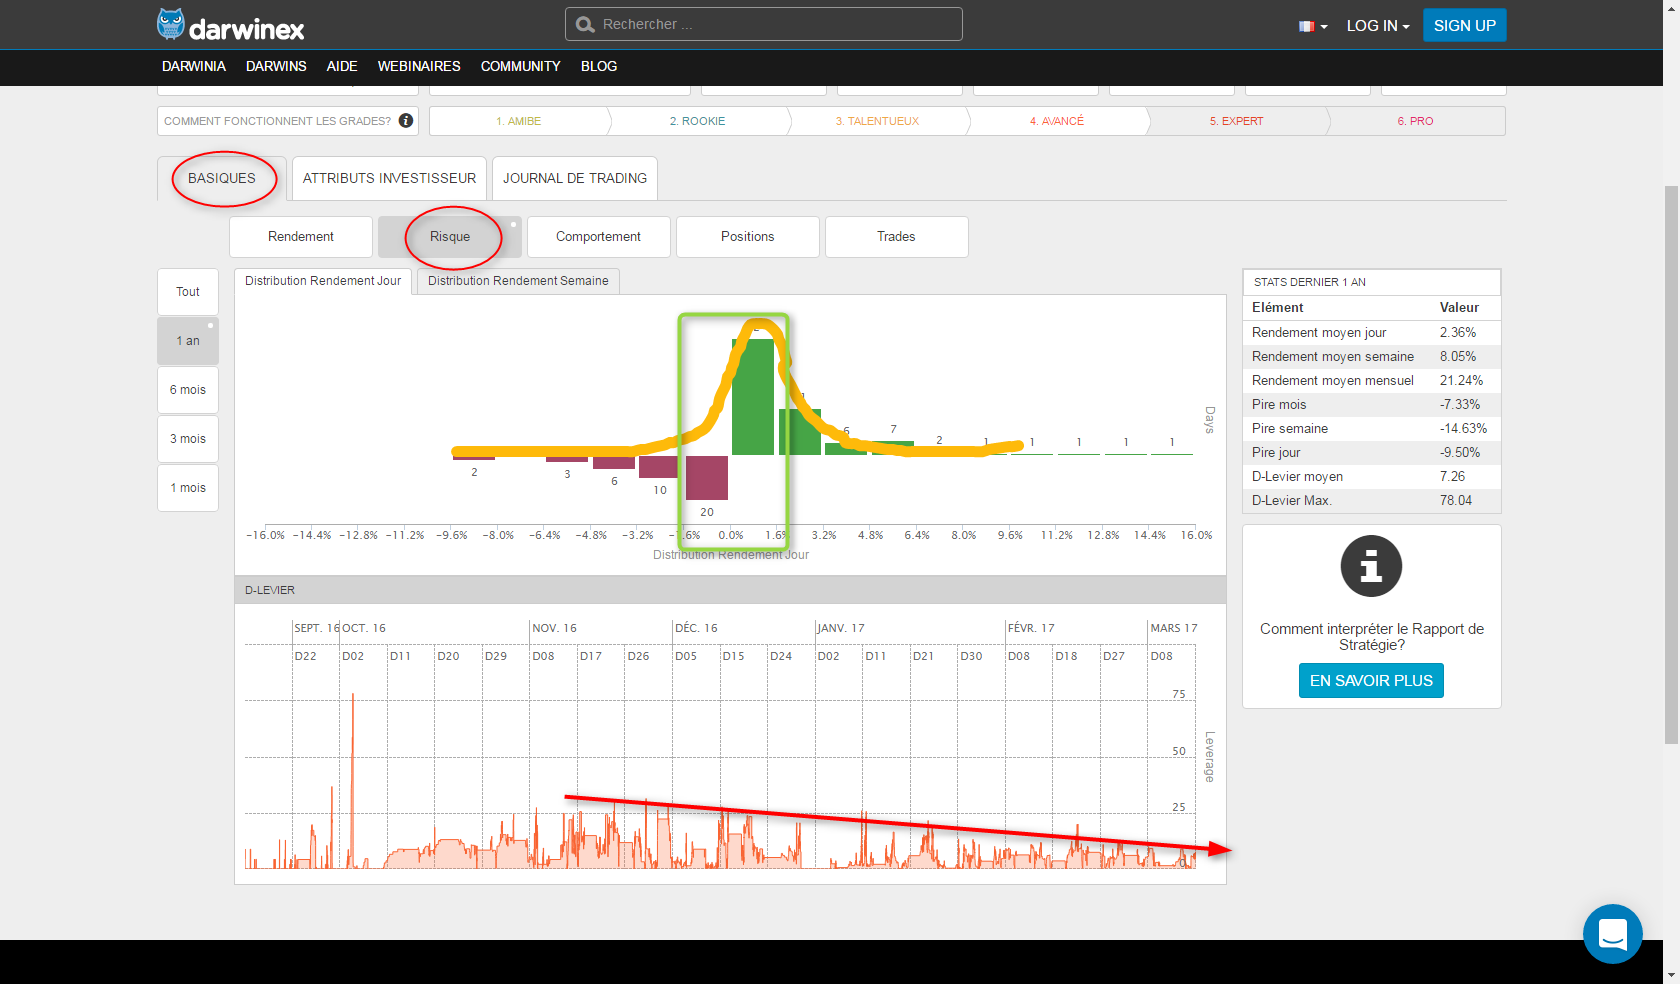Viewport: 1680px width, 984px height.
Task: Click in the Rechercher search field
Action: click(x=775, y=24)
